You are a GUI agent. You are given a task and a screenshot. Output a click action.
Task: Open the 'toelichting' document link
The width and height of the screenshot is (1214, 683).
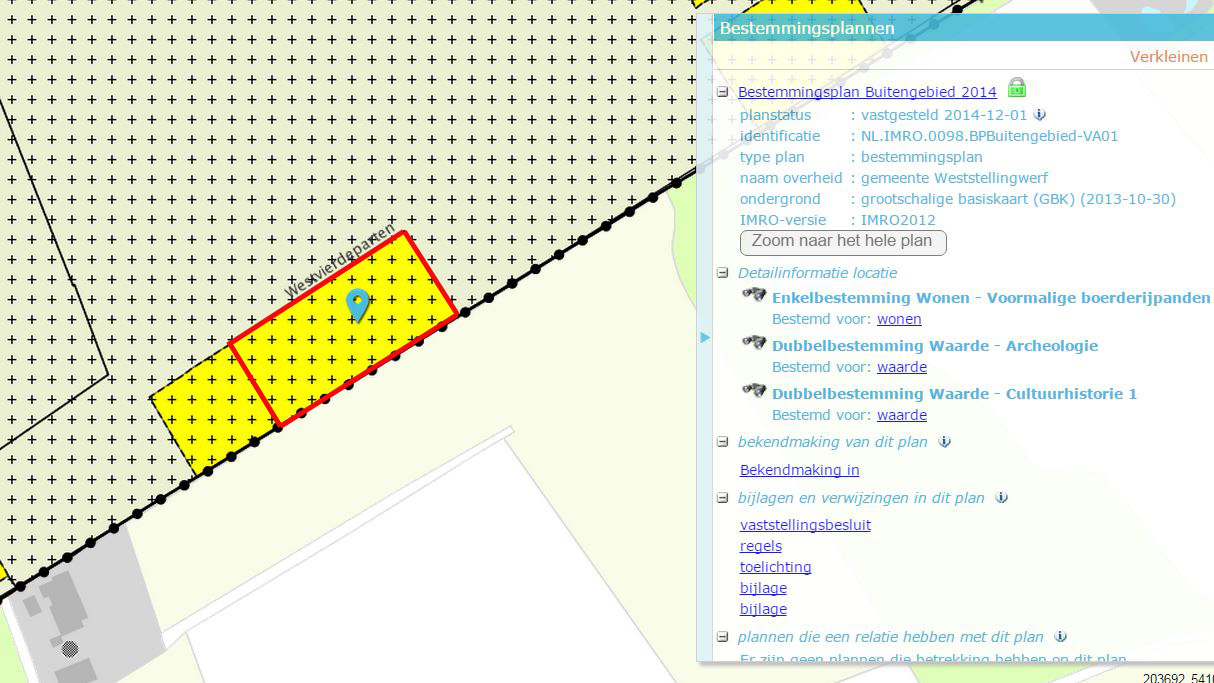coord(775,567)
